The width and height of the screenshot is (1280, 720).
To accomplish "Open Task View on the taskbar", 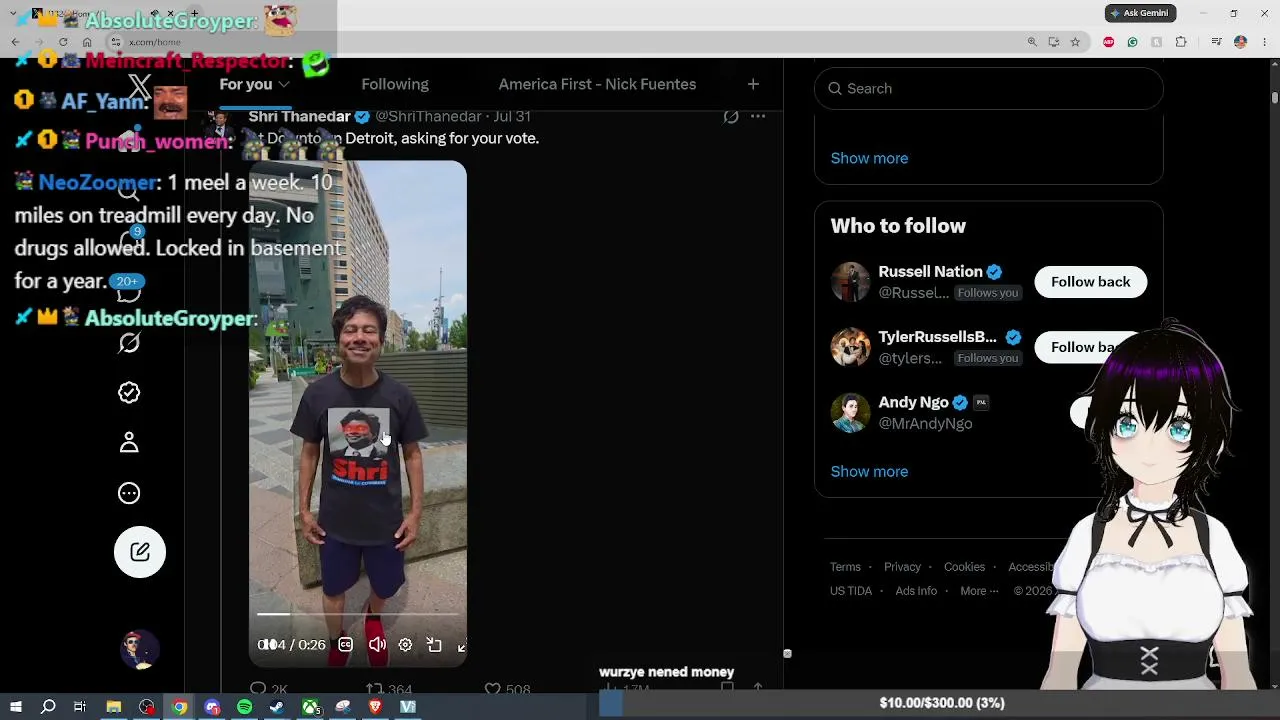I will pos(80,707).
